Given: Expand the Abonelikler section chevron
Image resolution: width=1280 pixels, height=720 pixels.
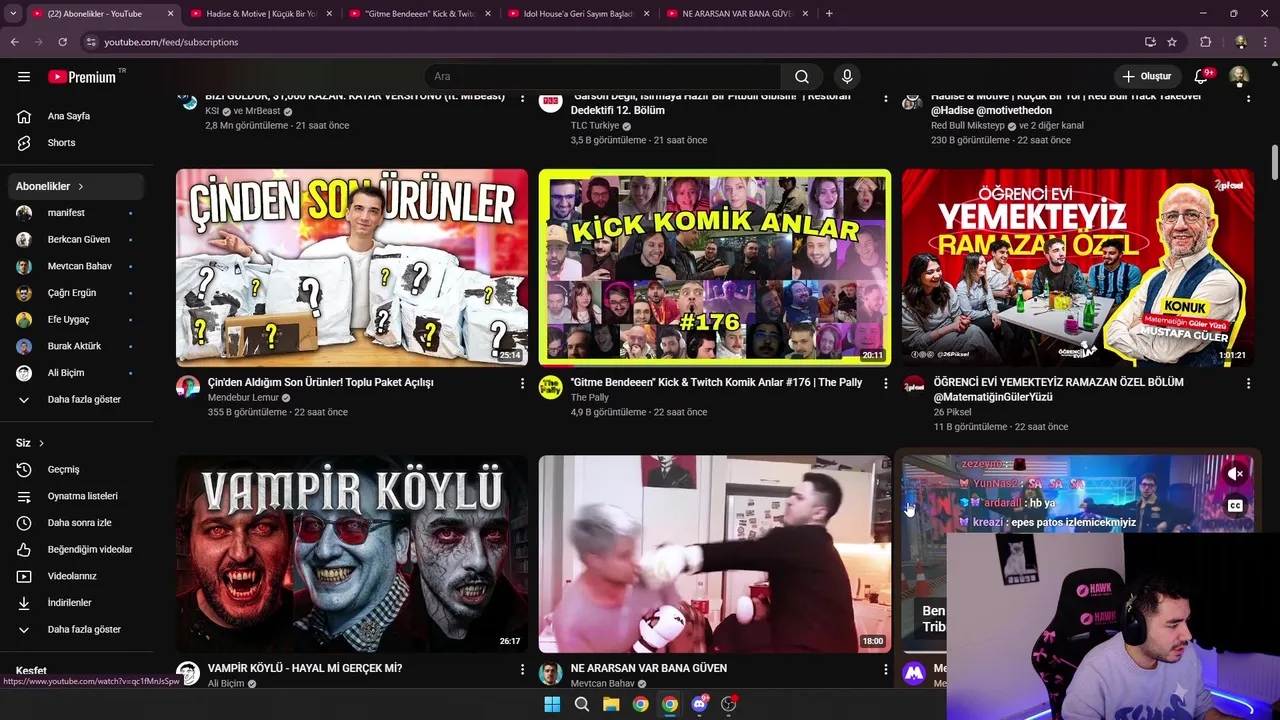Looking at the screenshot, I should 81,186.
